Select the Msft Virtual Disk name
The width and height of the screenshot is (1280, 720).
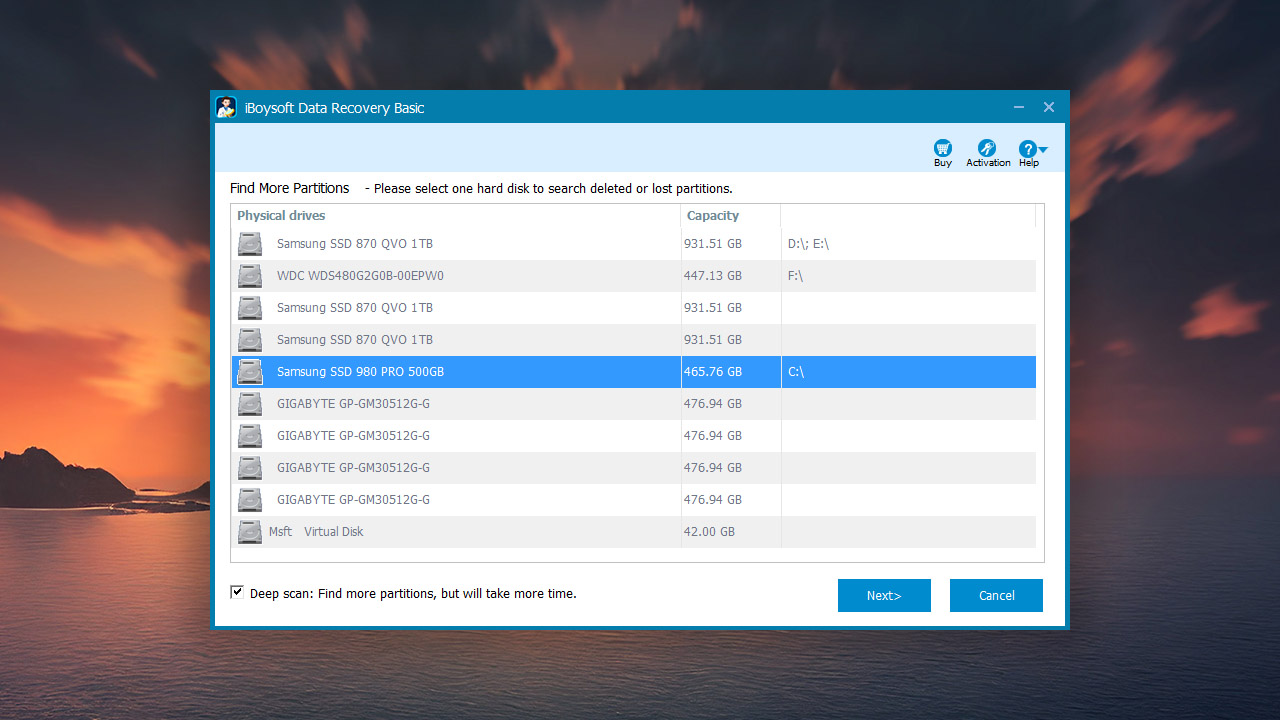pos(316,532)
